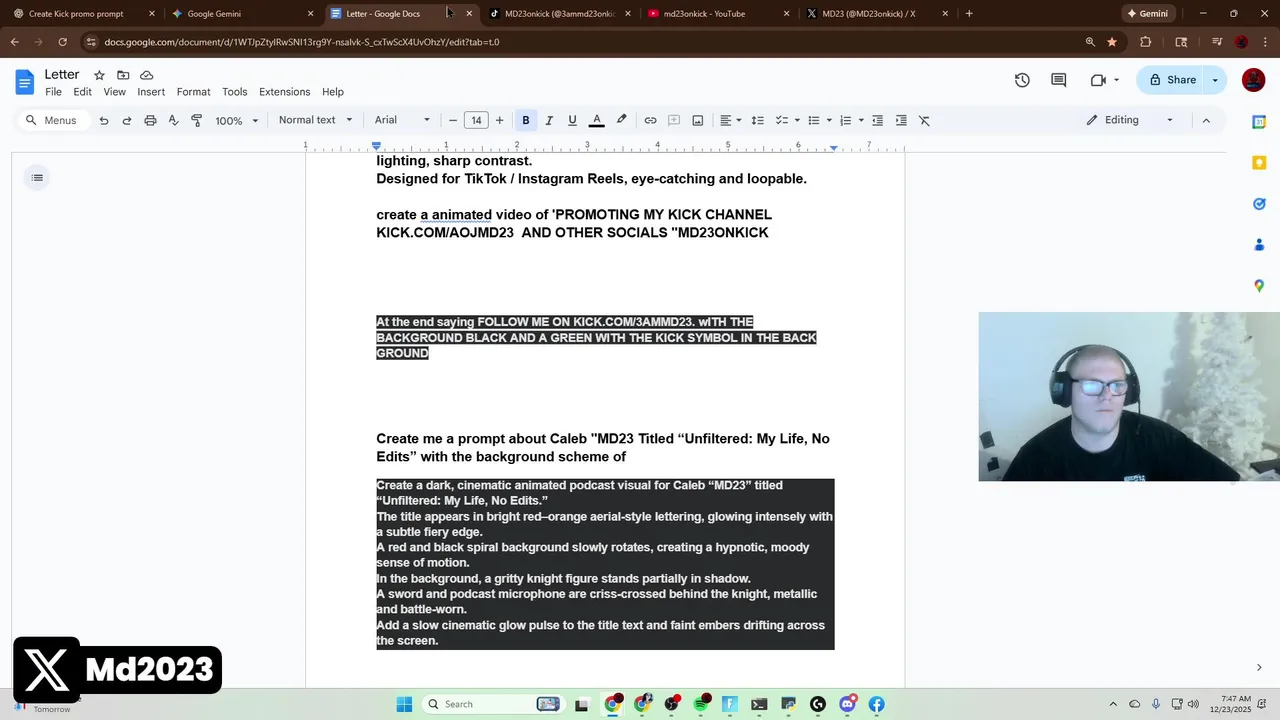This screenshot has height=720, width=1280.
Task: Expand the Share options arrow
Action: [x=1215, y=80]
